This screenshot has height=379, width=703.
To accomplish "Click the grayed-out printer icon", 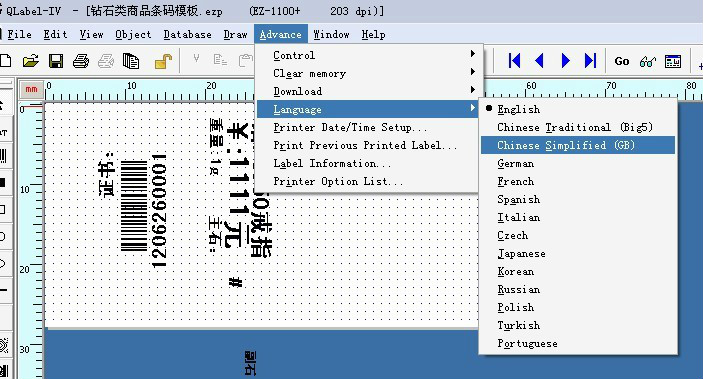I will point(106,61).
